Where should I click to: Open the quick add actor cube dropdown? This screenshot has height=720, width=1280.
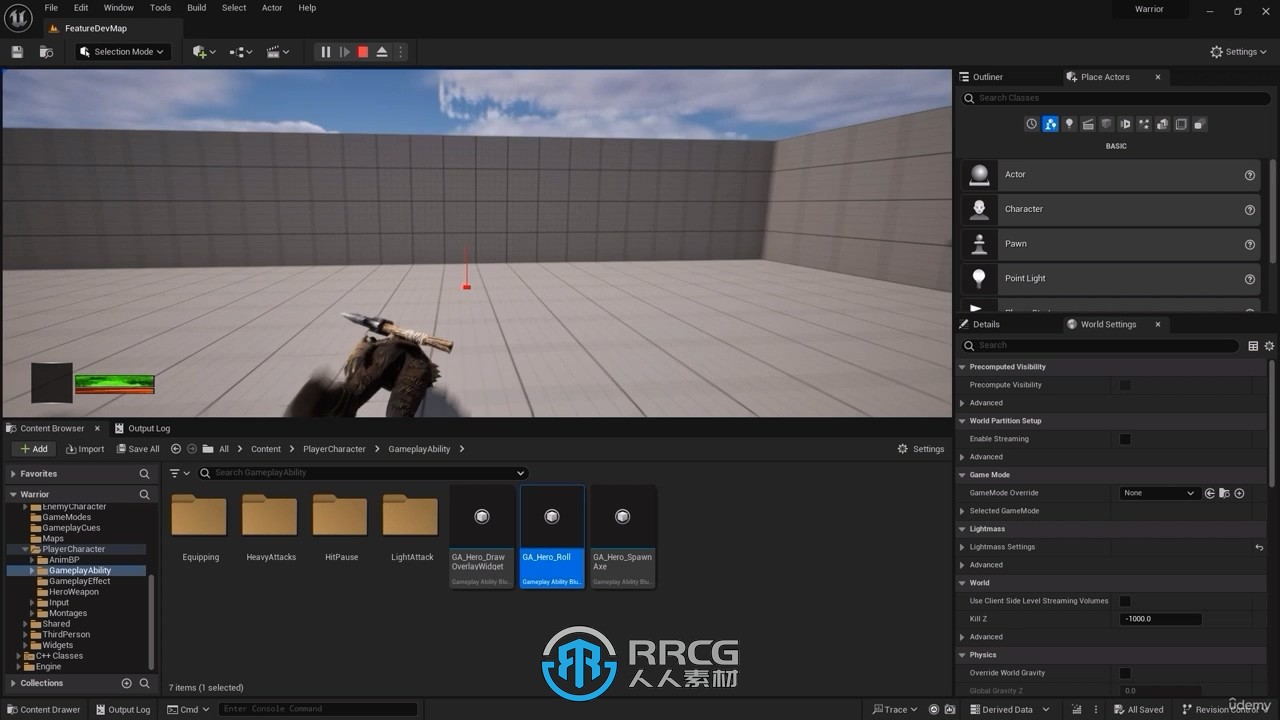204,52
